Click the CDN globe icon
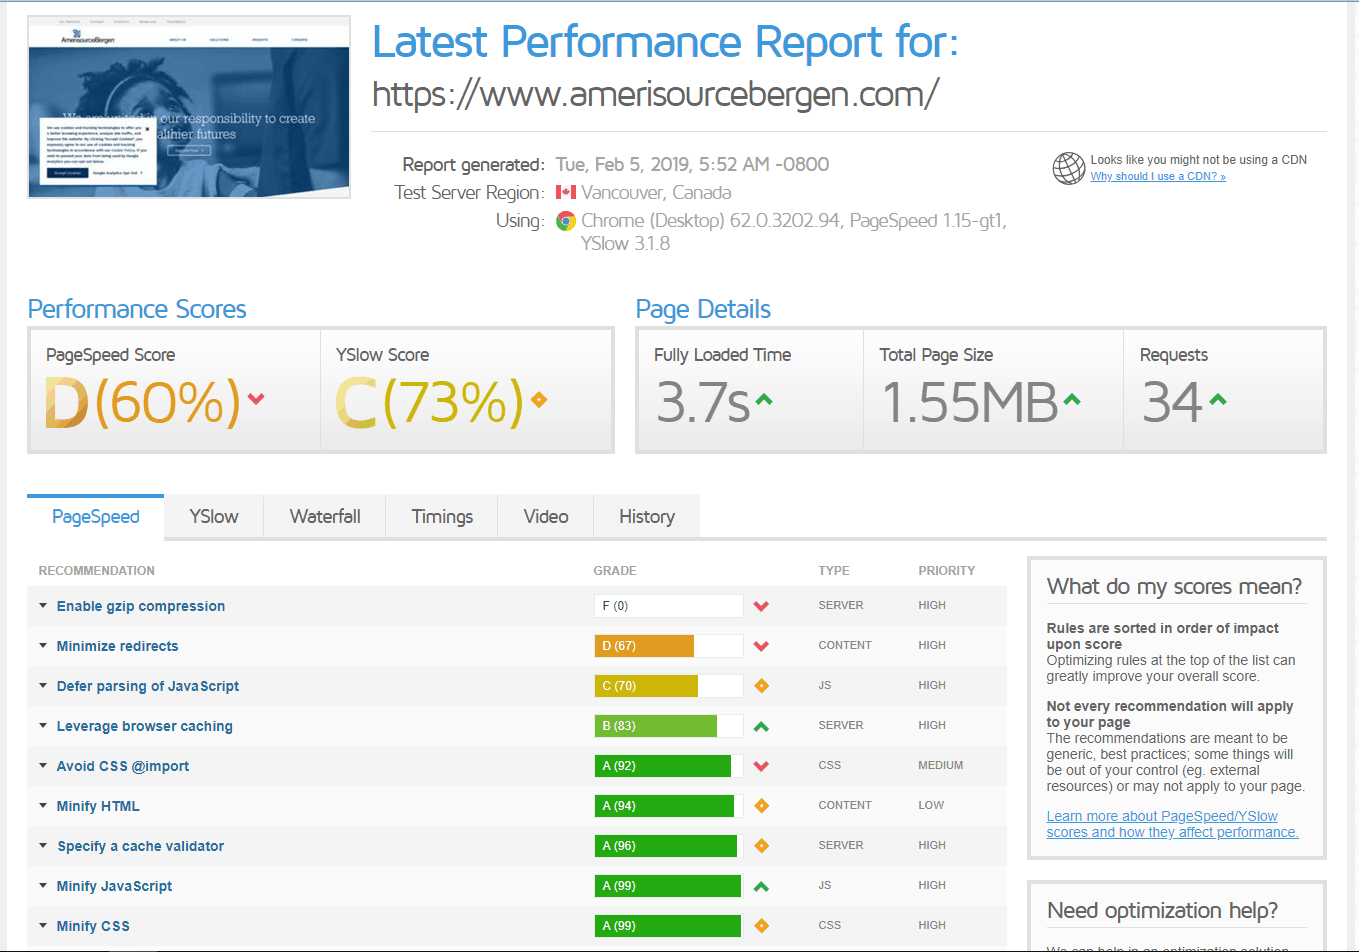1359x952 pixels. click(x=1068, y=168)
